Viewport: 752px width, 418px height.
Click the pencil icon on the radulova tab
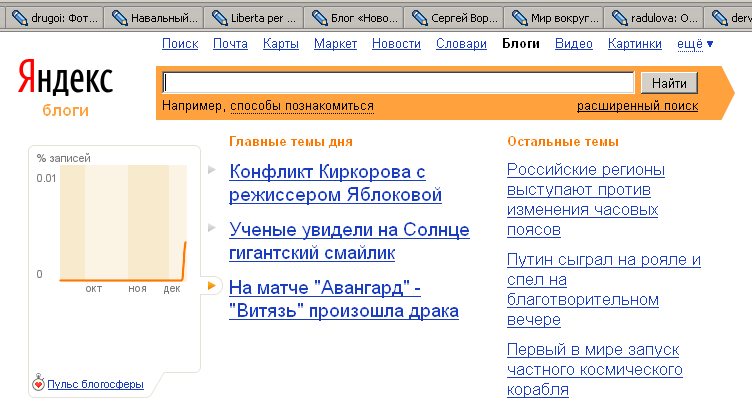(620, 18)
